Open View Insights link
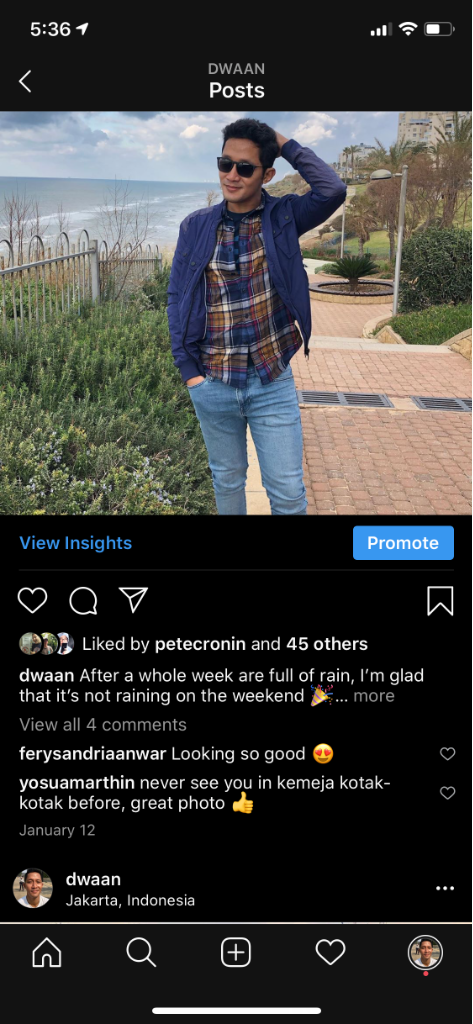Viewport: 473px width, 1024px height. coord(76,543)
